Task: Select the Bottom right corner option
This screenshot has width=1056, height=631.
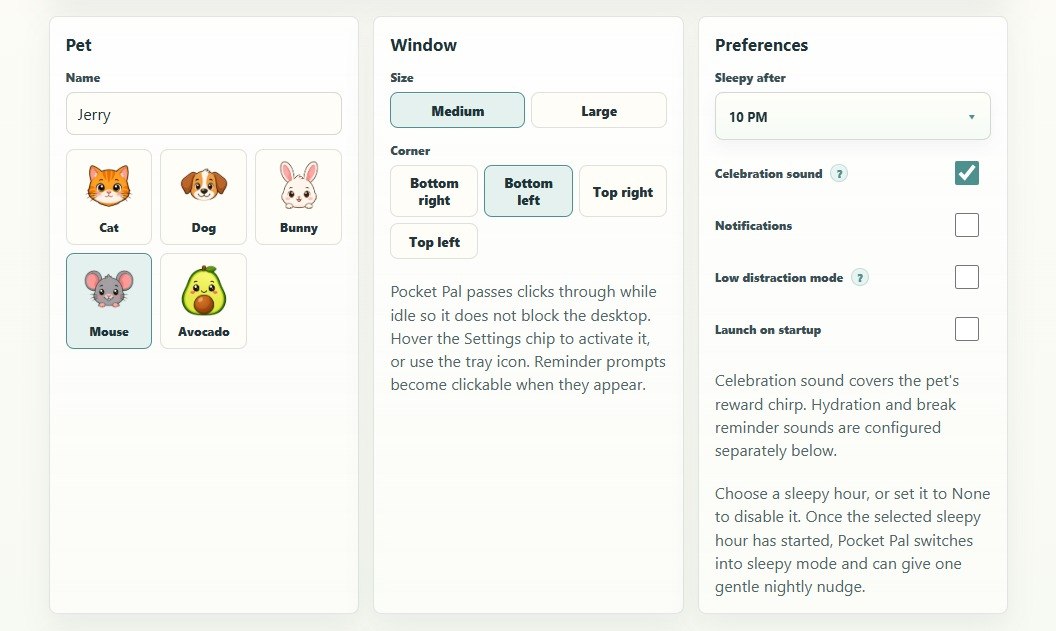Action: click(434, 191)
